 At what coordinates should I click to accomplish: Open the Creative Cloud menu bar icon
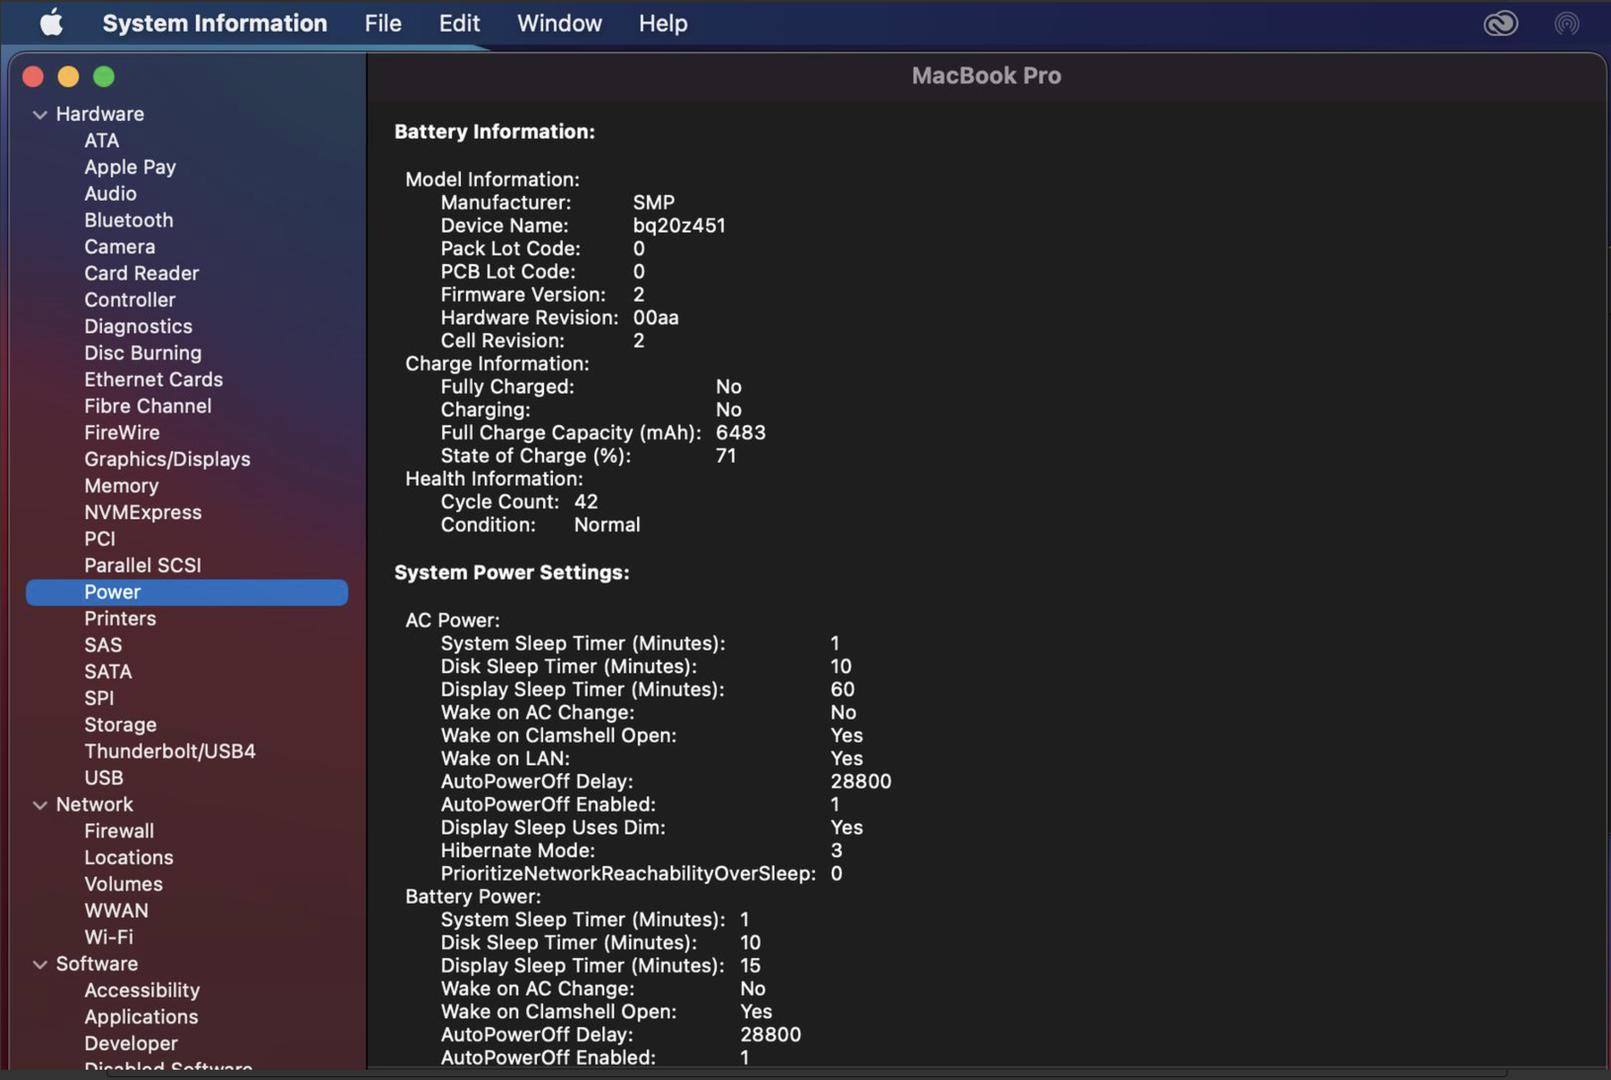(x=1500, y=23)
